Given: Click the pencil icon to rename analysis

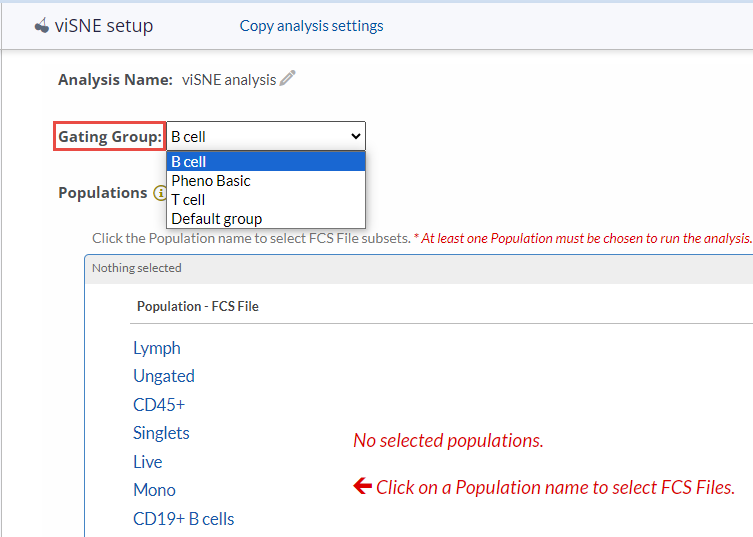Looking at the screenshot, I should (x=288, y=79).
